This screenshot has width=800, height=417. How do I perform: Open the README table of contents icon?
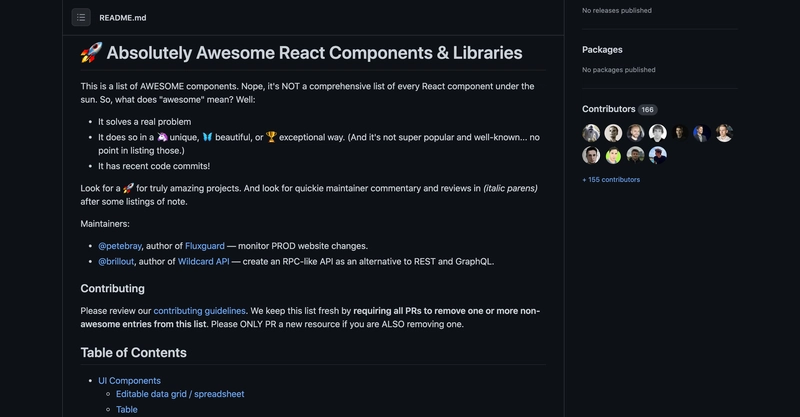coord(81,17)
